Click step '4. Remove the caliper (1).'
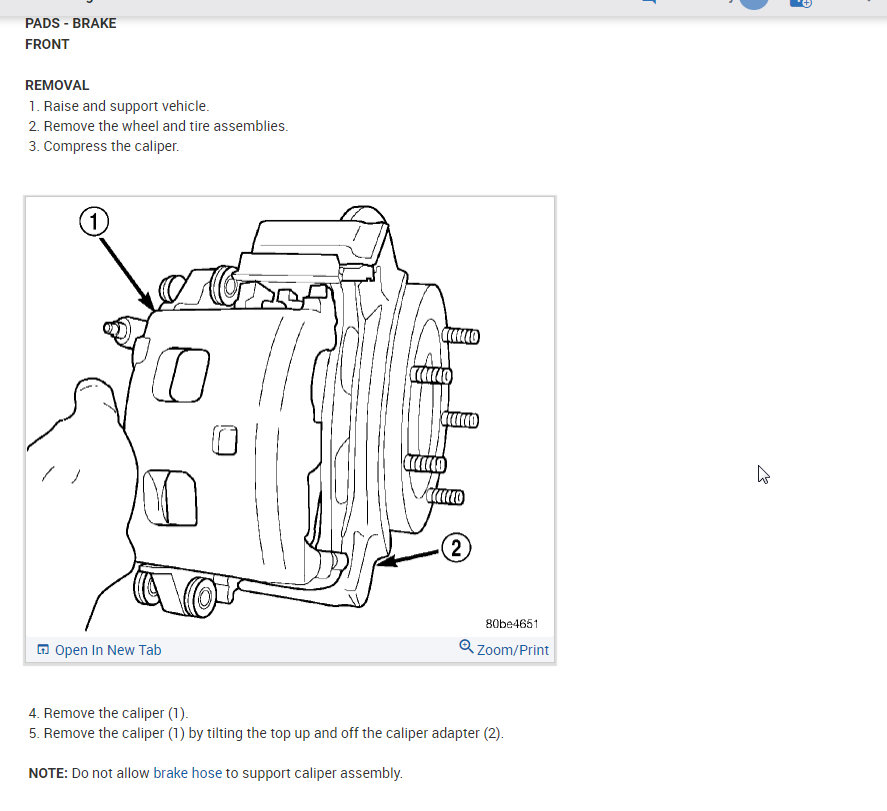 click(x=108, y=713)
